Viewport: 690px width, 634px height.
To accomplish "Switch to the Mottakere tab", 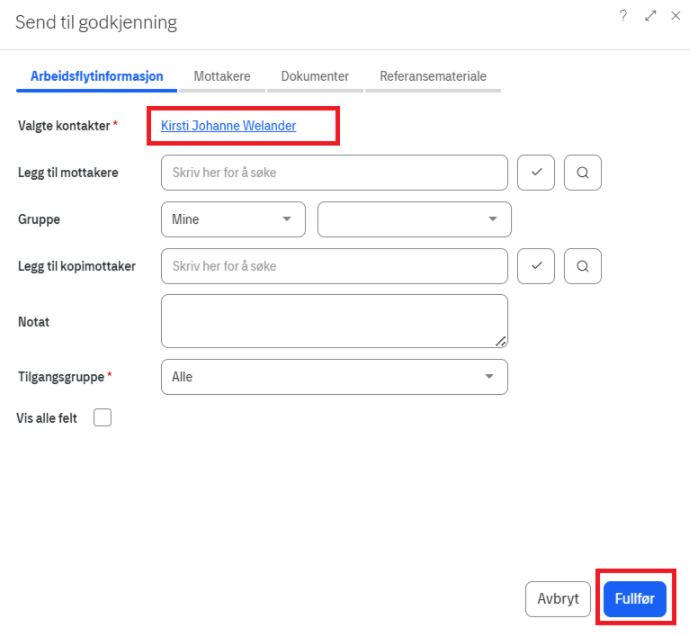I will [x=222, y=76].
